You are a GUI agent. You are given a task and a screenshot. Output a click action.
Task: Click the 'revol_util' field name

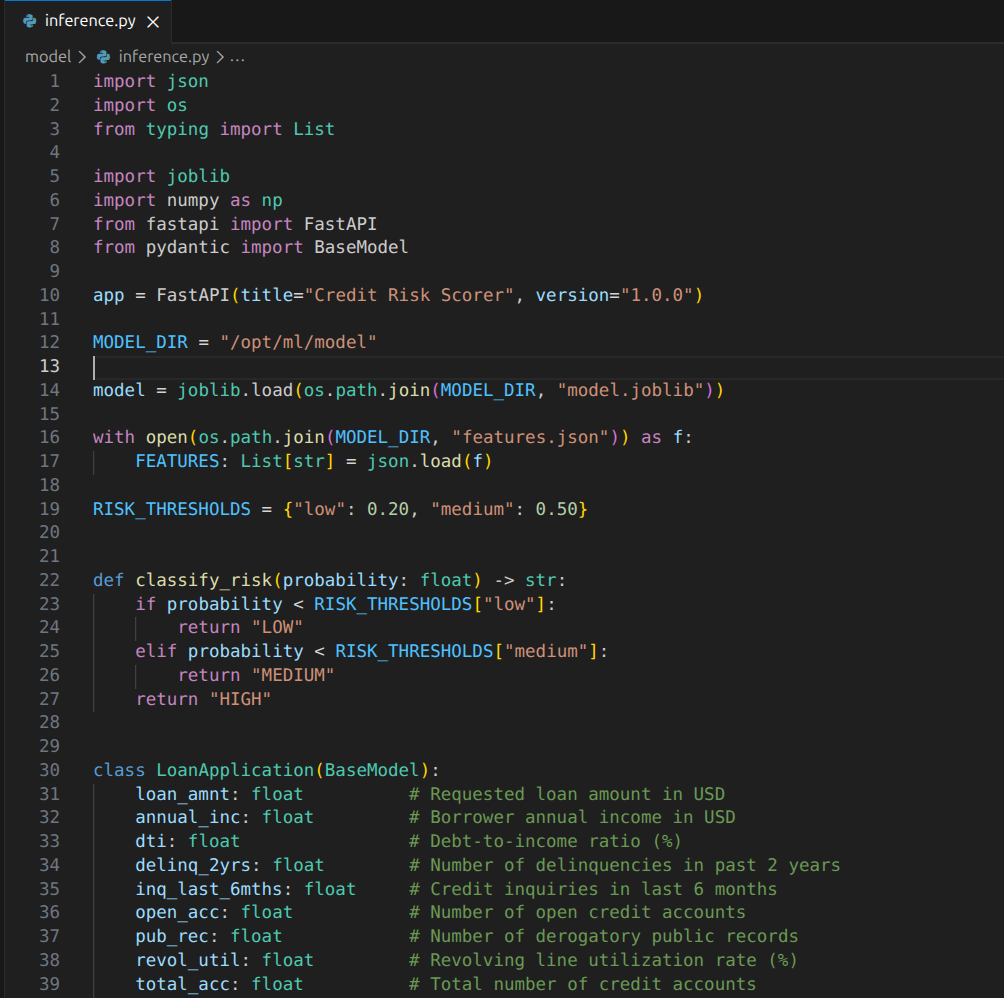[x=188, y=960]
